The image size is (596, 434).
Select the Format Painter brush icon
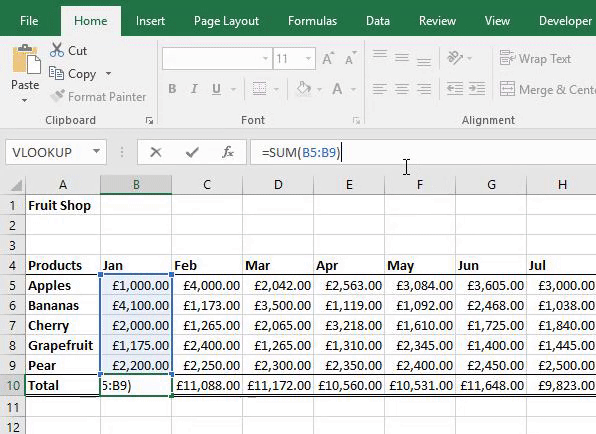pyautogui.click(x=57, y=96)
